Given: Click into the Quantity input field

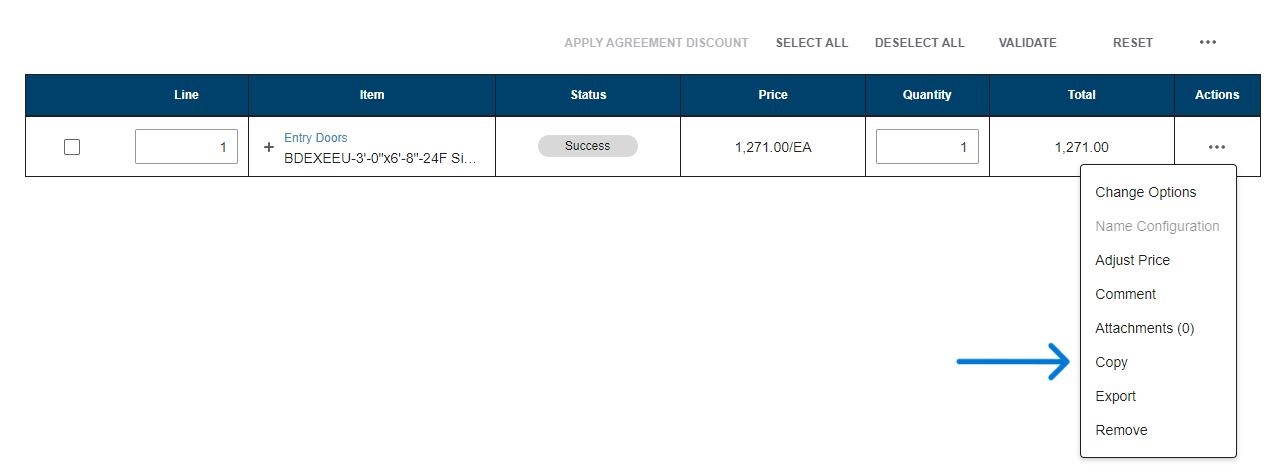Looking at the screenshot, I should point(927,147).
